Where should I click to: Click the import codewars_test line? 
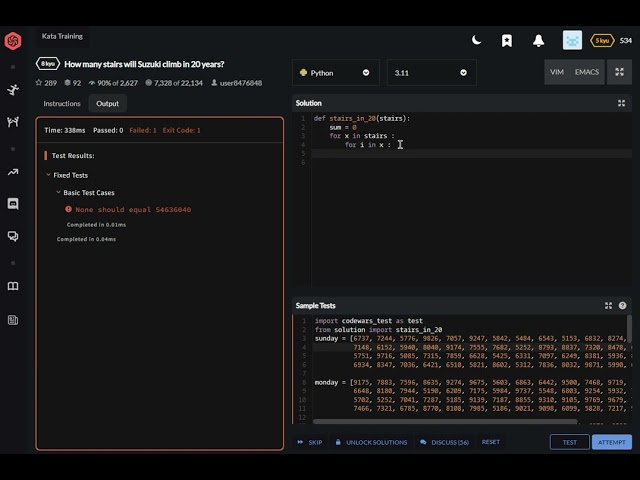pos(369,321)
